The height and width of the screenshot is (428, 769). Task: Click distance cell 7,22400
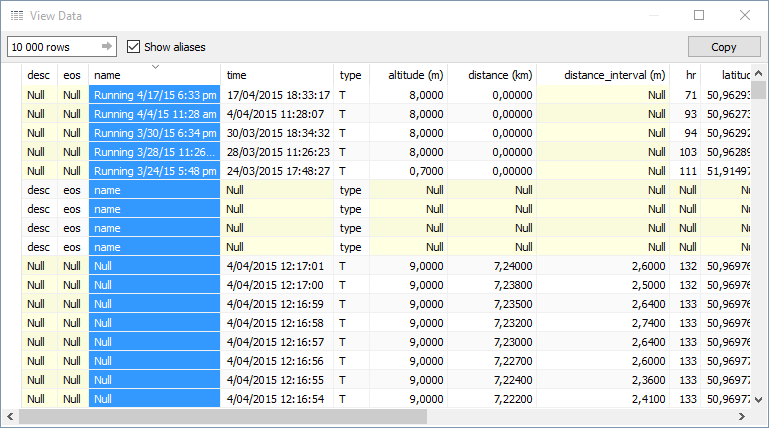[492, 380]
